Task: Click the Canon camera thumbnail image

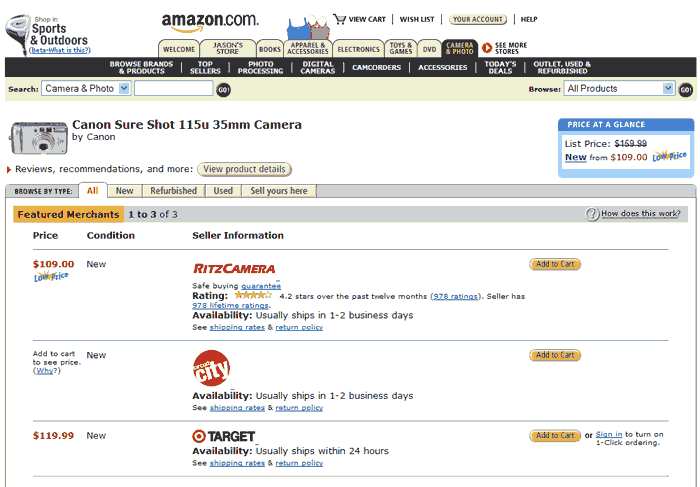Action: pyautogui.click(x=38, y=137)
